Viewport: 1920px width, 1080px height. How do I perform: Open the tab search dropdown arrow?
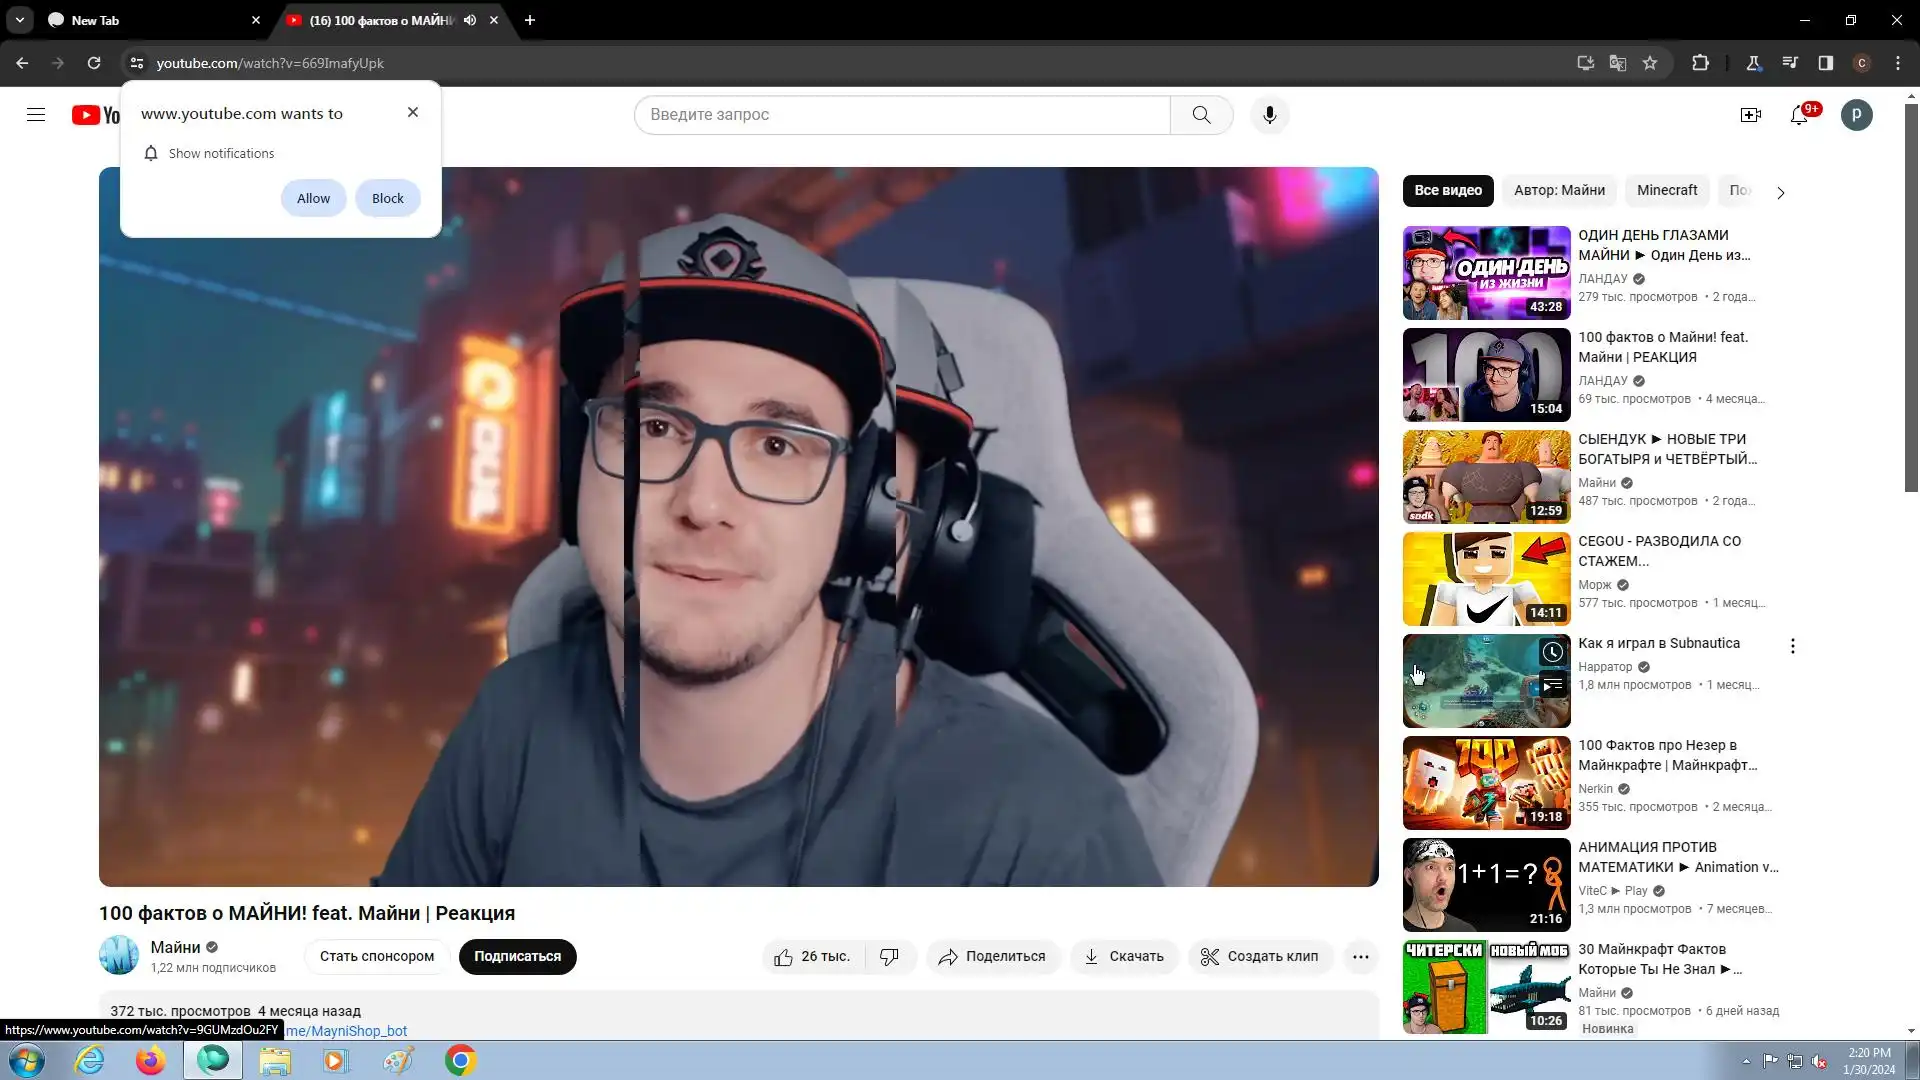click(20, 20)
